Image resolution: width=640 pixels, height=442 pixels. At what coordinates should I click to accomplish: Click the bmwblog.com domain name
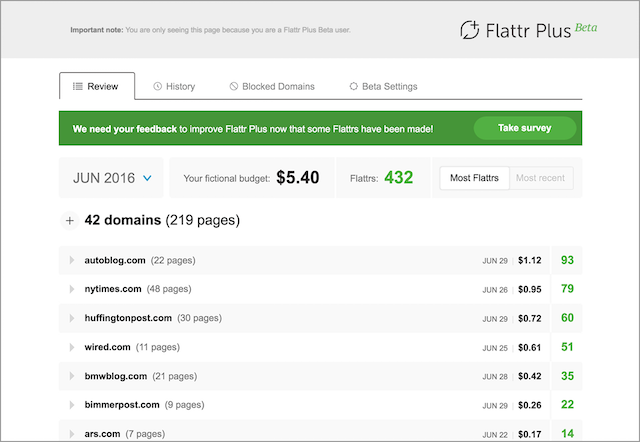tap(116, 376)
